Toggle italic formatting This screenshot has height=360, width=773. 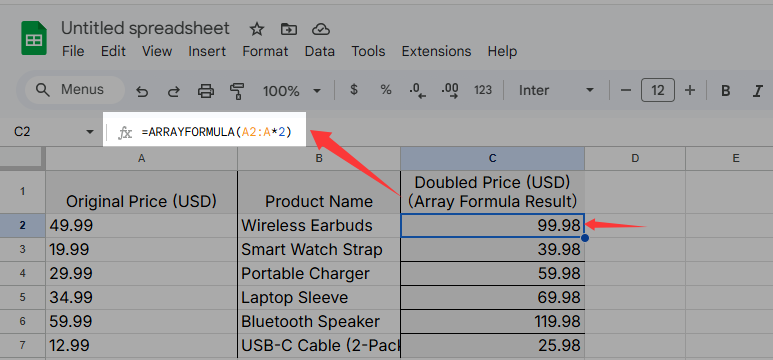[x=758, y=91]
